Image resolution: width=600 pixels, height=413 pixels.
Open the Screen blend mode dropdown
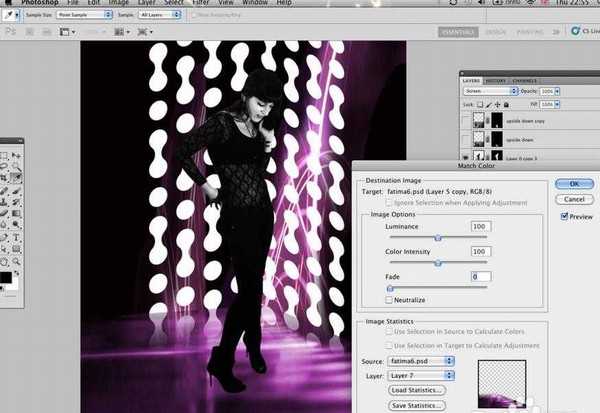(489, 90)
